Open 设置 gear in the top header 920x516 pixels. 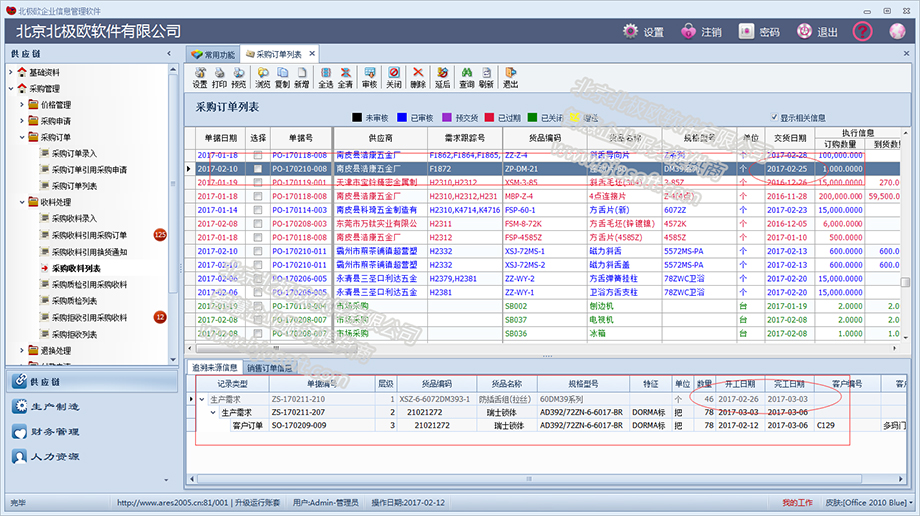(x=643, y=32)
